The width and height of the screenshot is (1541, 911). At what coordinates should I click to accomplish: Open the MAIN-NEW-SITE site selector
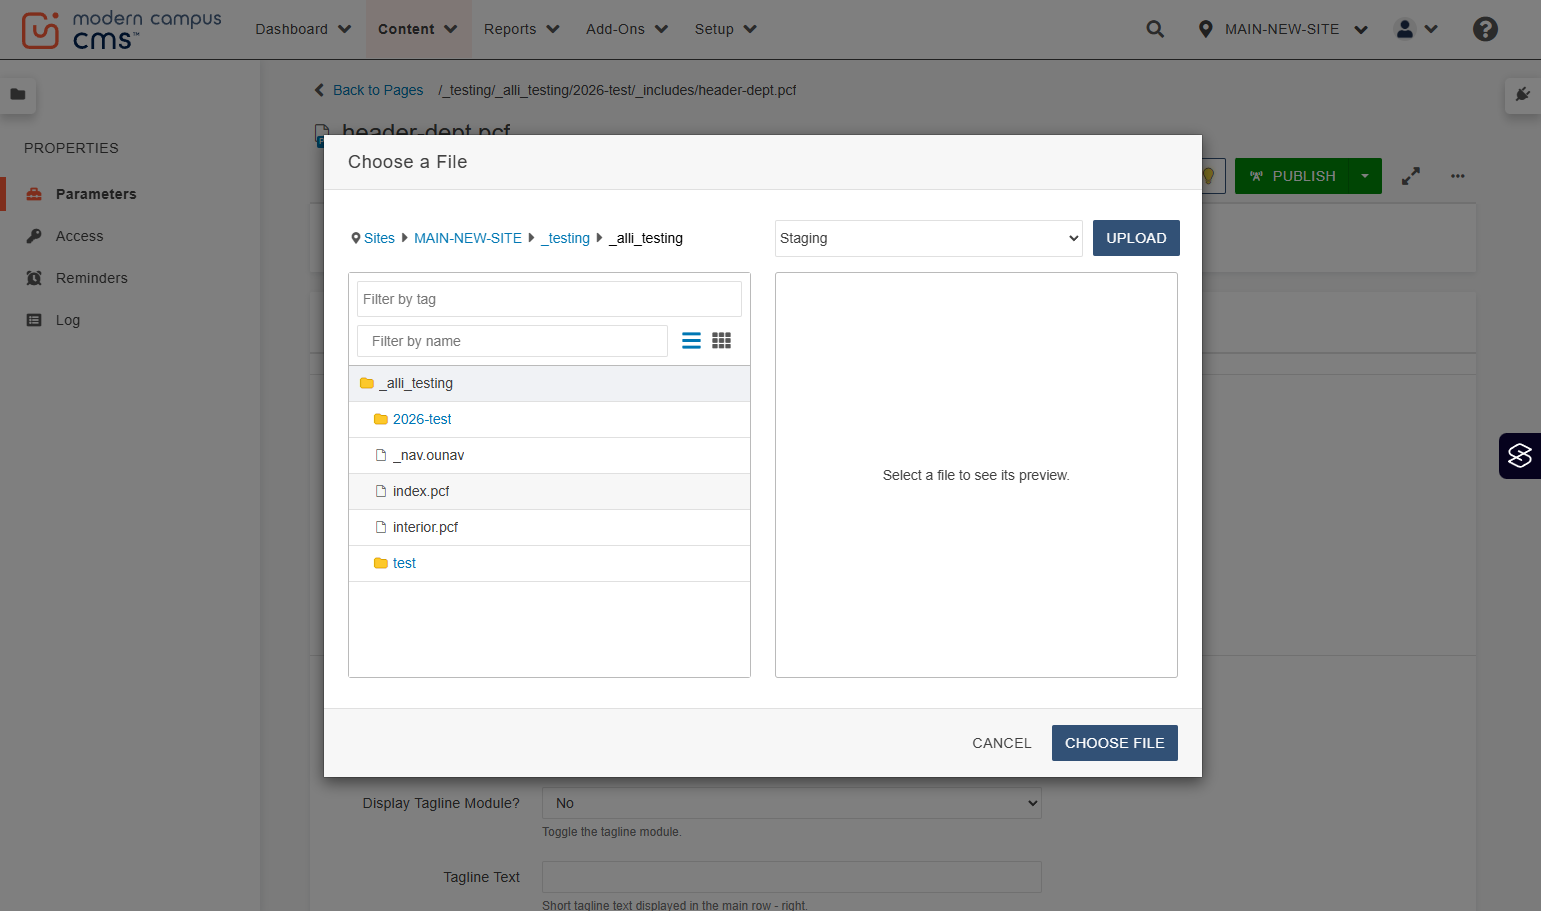(1283, 29)
